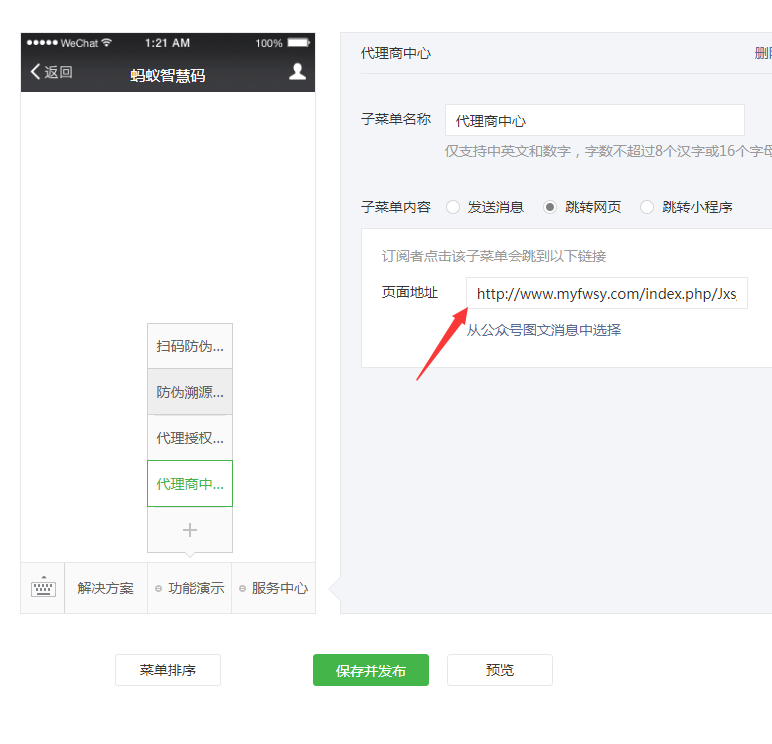Open the 功能演示 bottom menu
The image size is (772, 744).
click(190, 588)
